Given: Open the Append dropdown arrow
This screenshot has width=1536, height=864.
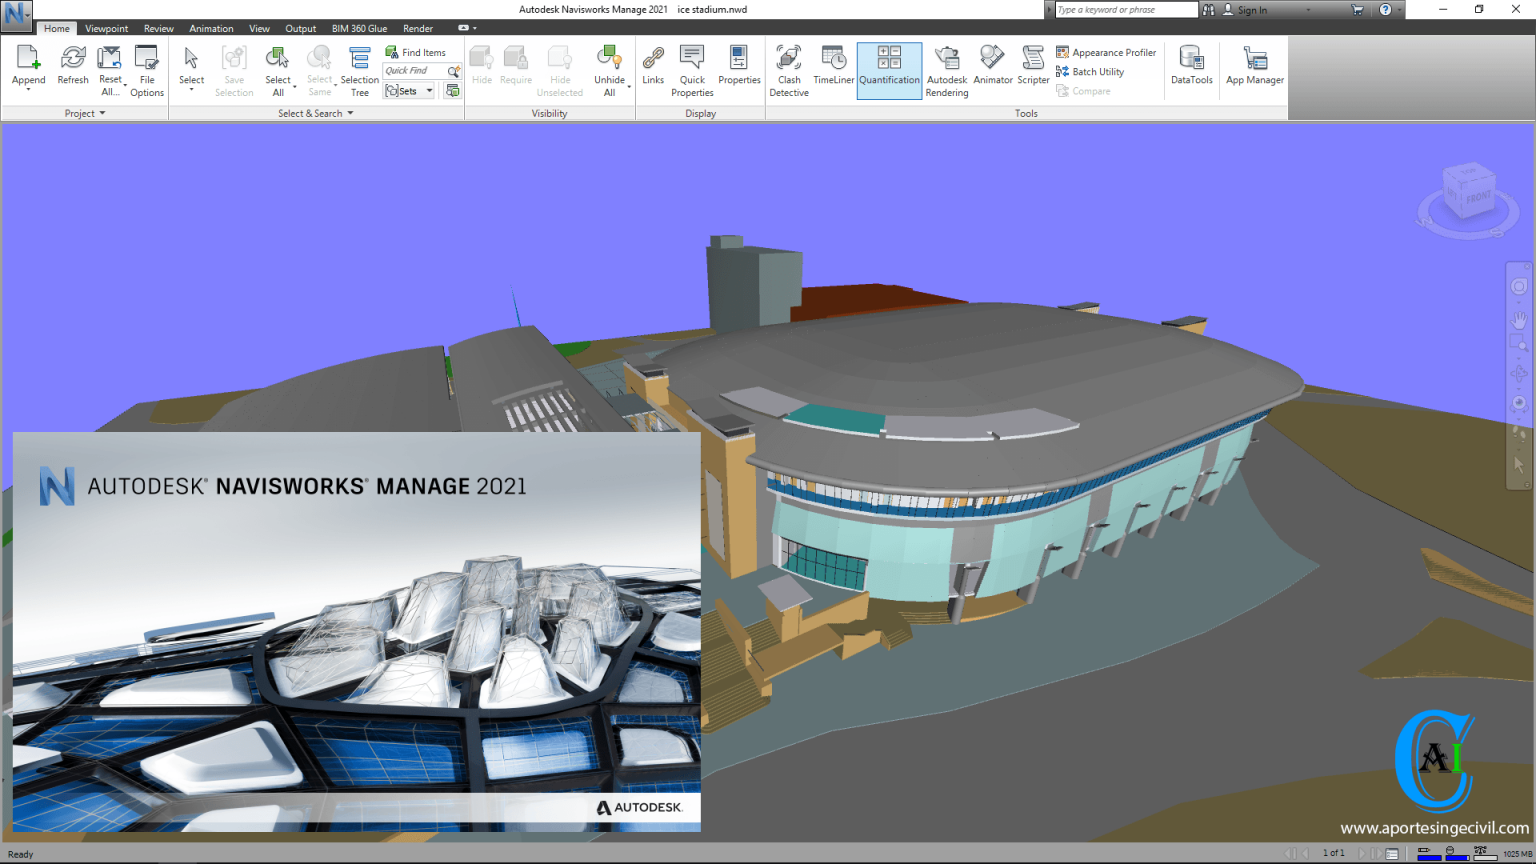Looking at the screenshot, I should point(28,90).
